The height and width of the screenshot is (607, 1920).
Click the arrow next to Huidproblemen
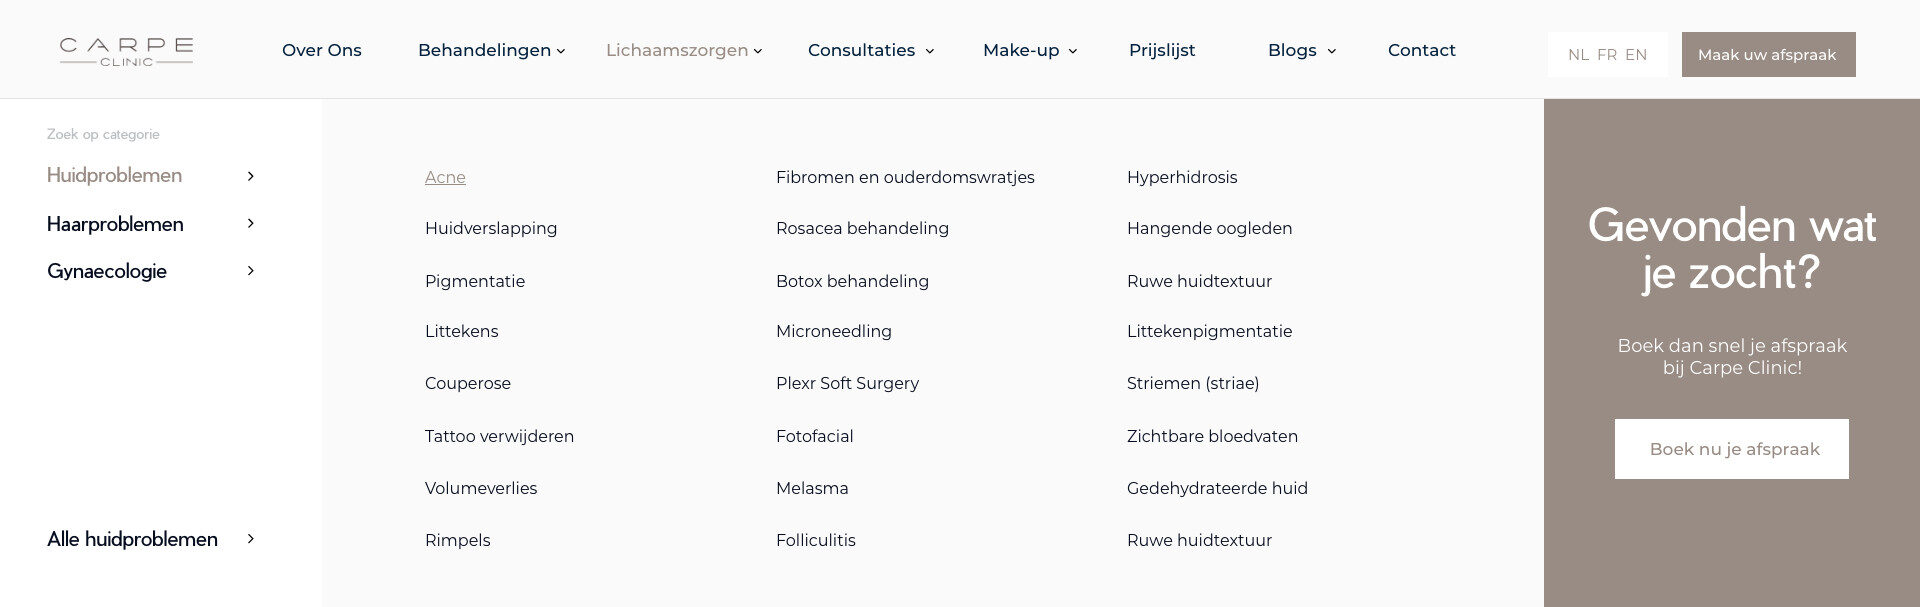251,176
